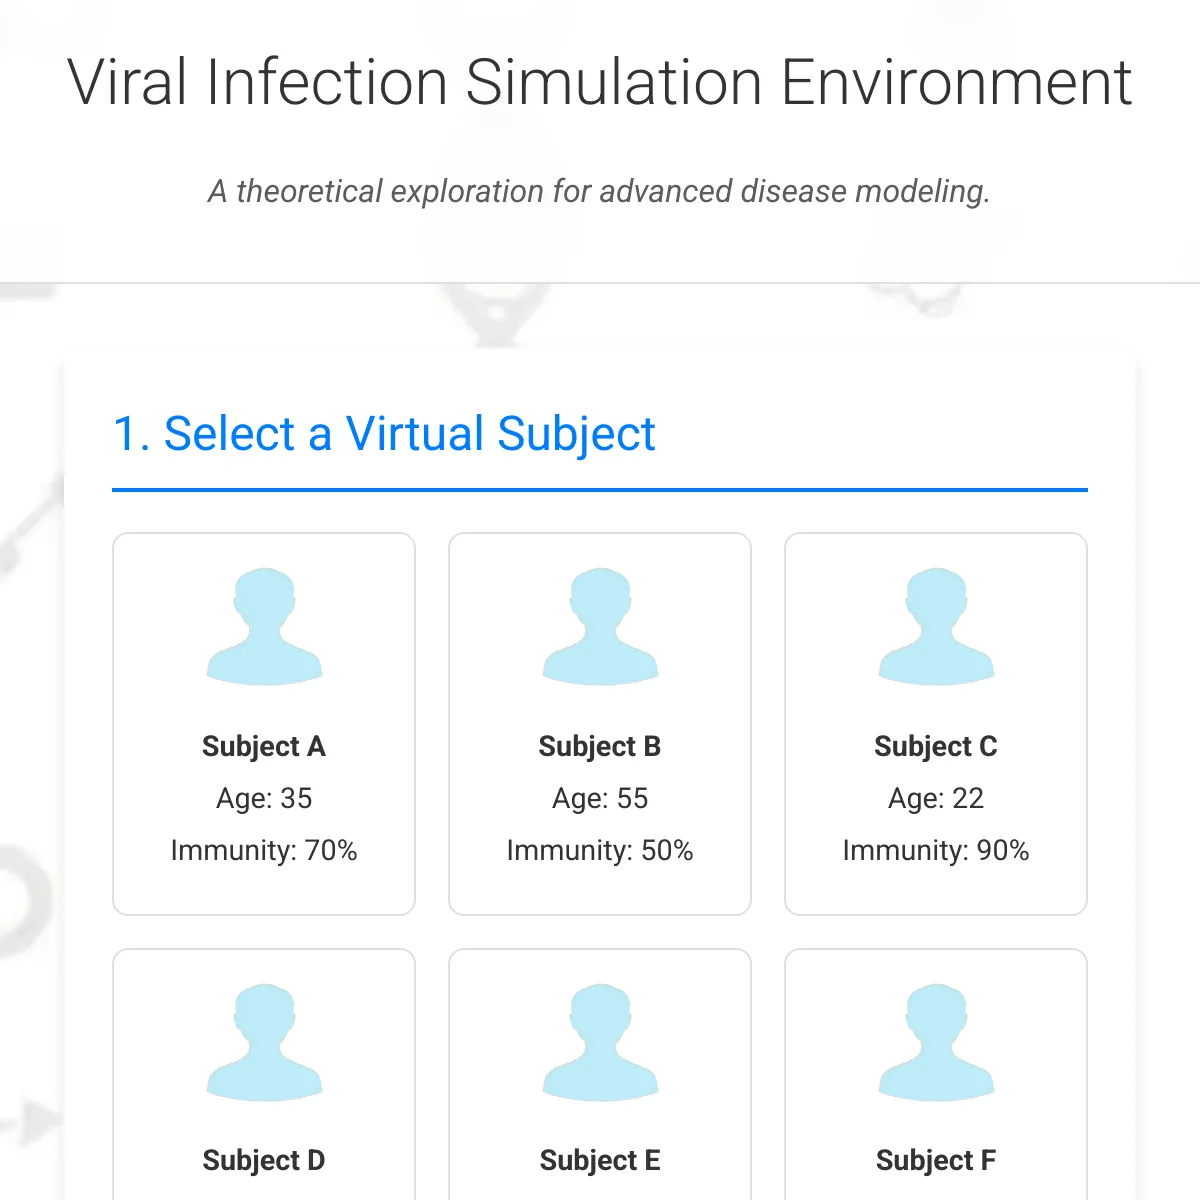This screenshot has height=1200, width=1200.
Task: Click Subject D's avatar icon
Action: (x=264, y=1040)
